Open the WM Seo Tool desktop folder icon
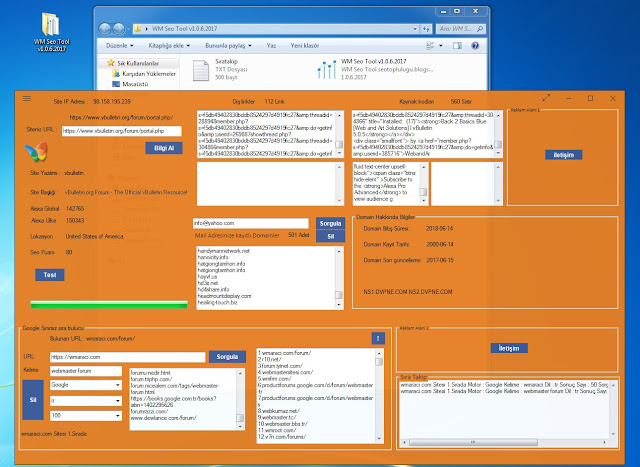Screen dimensions: 640x467 (51, 32)
